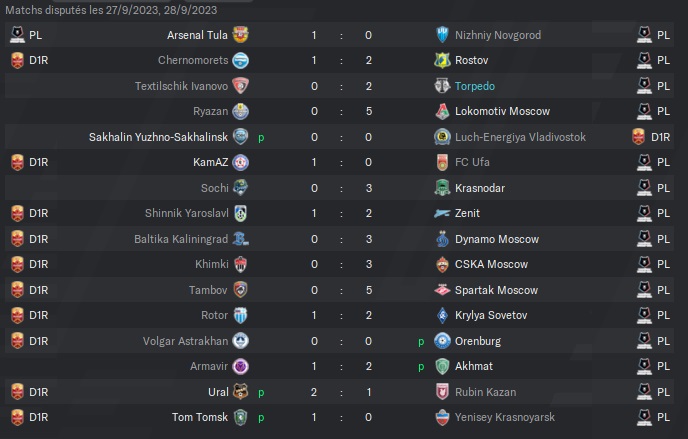Click the Dynamo Moscow club logo
688x439 pixels.
[x=442, y=239]
